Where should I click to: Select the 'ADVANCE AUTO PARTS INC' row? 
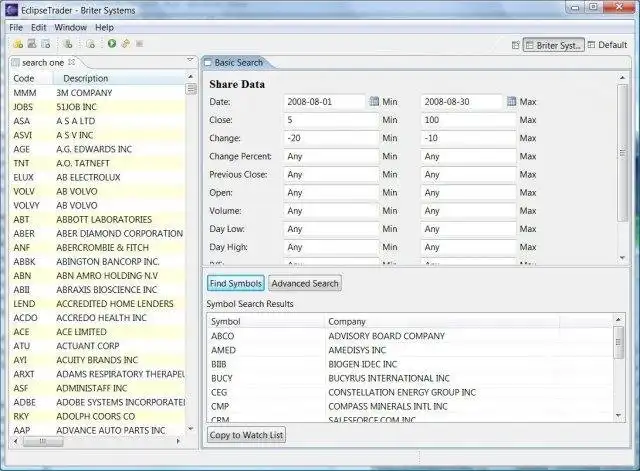coord(98,430)
